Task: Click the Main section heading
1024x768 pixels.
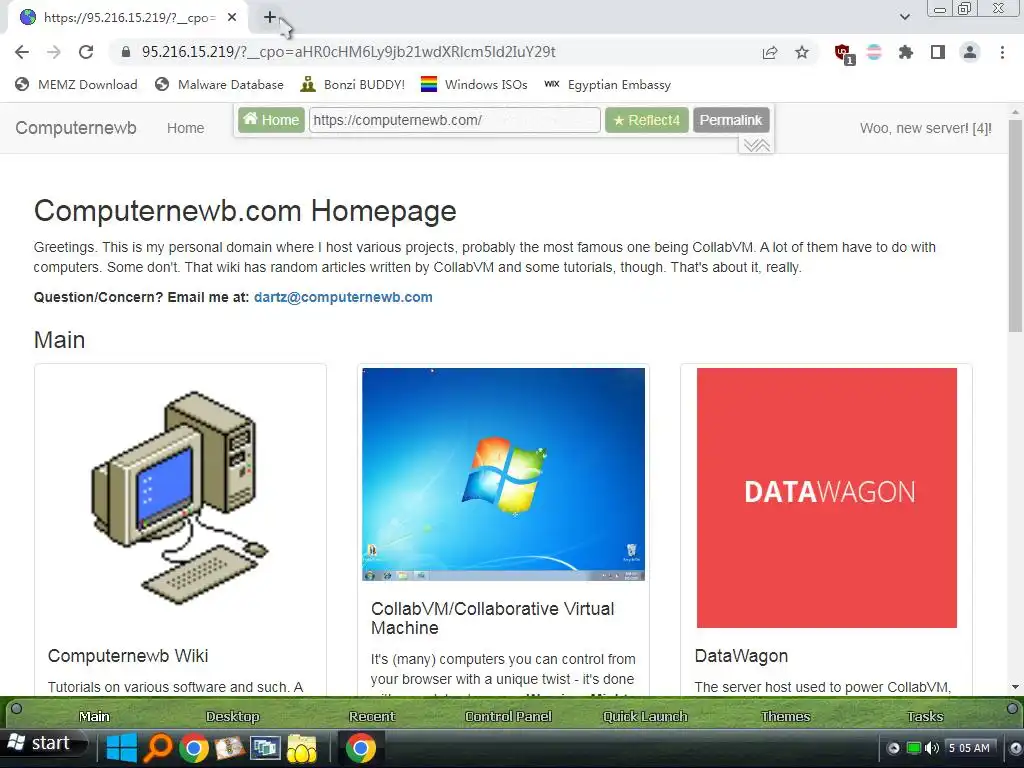Action: pyautogui.click(x=59, y=340)
